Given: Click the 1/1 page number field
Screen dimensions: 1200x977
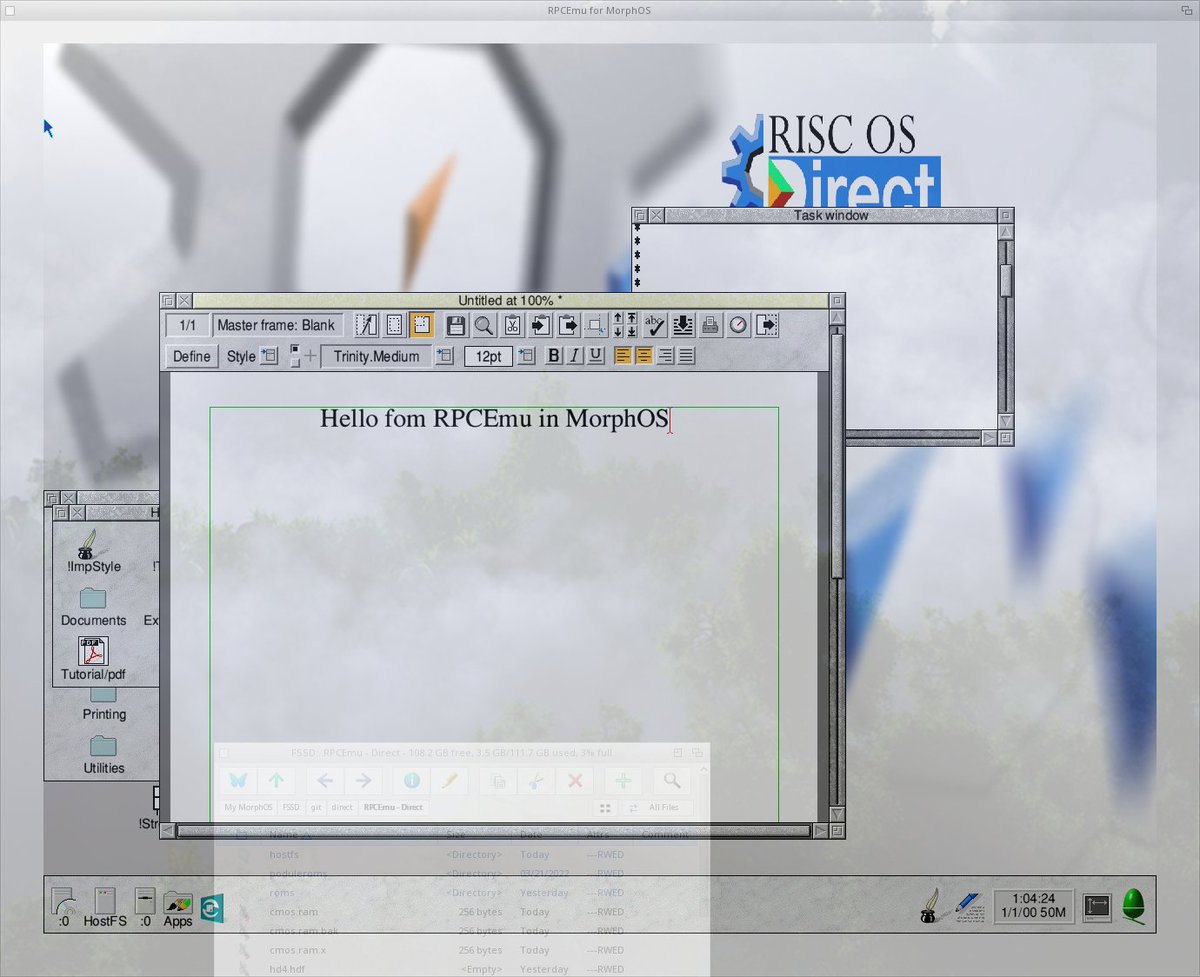Looking at the screenshot, I should click(187, 325).
